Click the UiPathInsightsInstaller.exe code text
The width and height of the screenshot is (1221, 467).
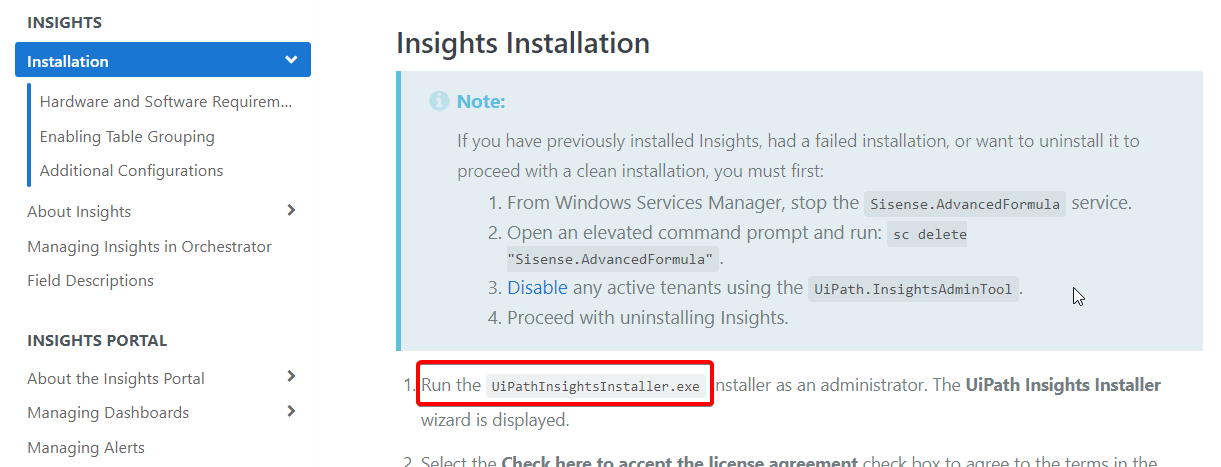[x=596, y=386]
